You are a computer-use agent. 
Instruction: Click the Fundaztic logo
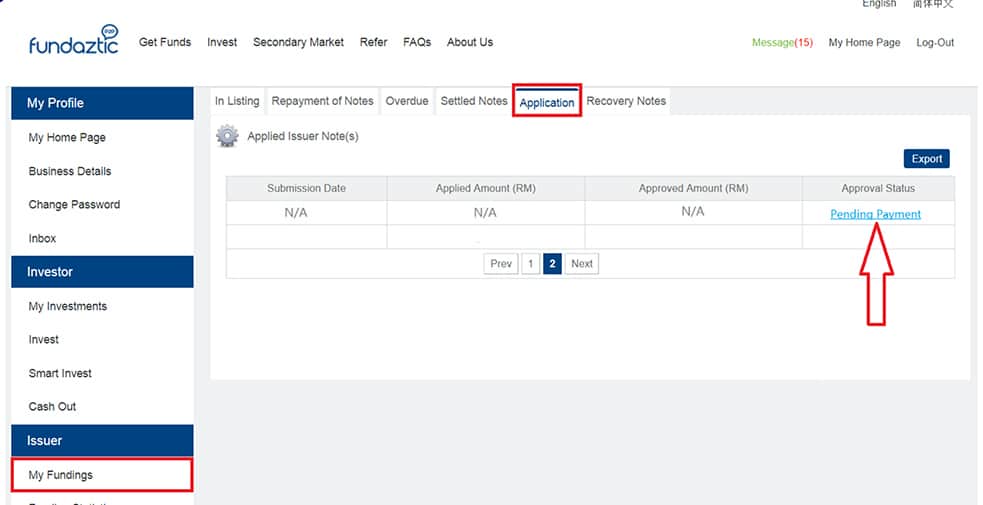click(74, 41)
